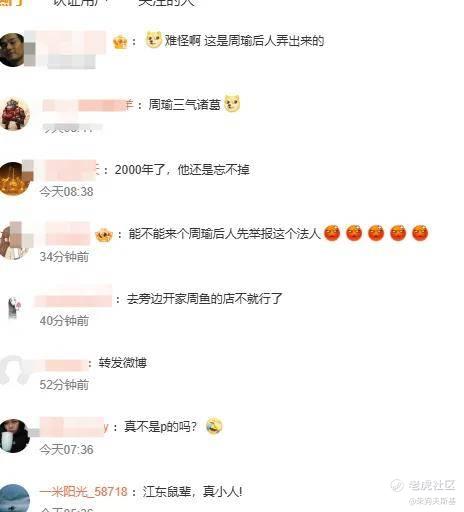
Task: Click the doge emoji after 周瑜三气诸葛
Action: [232, 103]
